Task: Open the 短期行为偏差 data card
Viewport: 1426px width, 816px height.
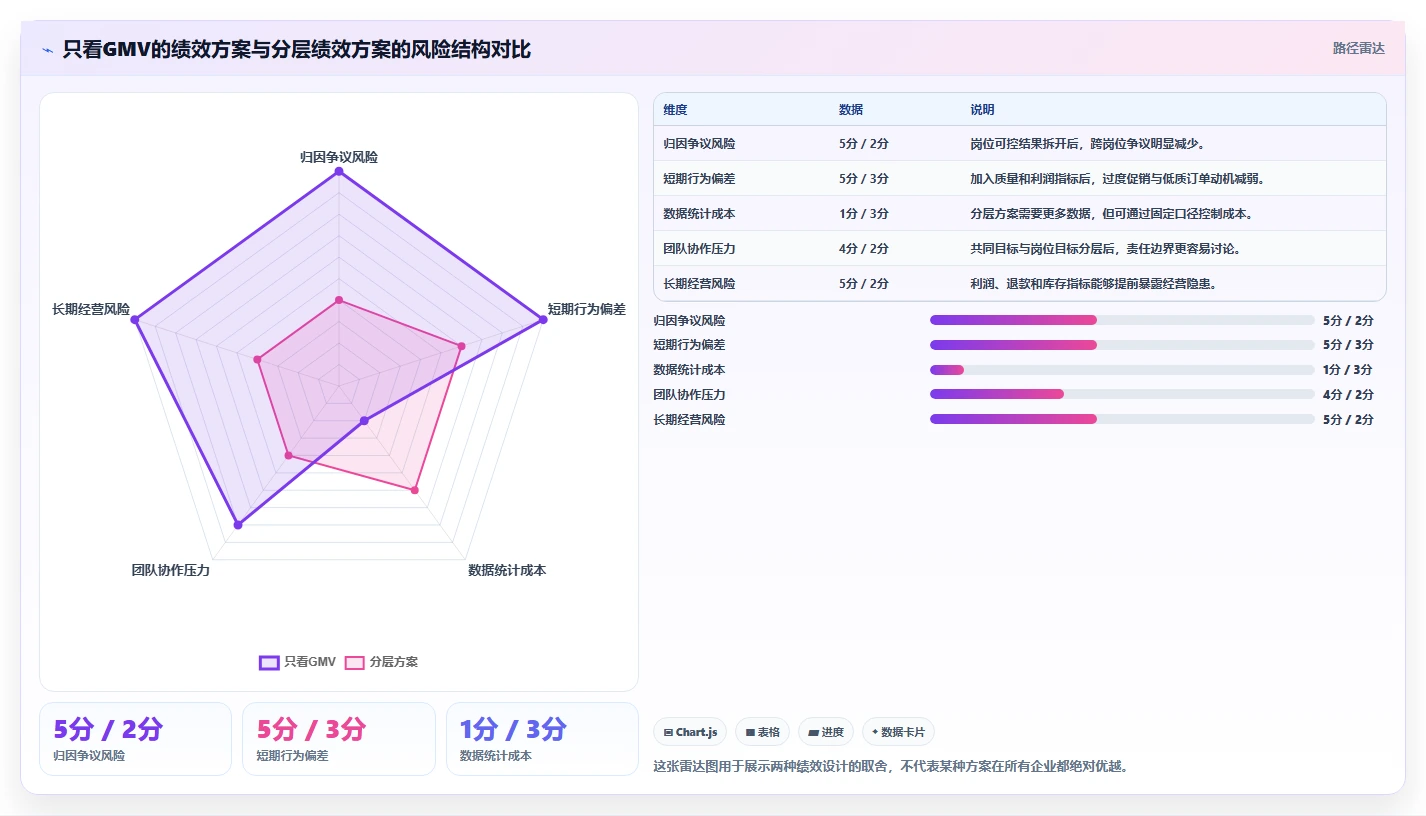Action: [339, 739]
